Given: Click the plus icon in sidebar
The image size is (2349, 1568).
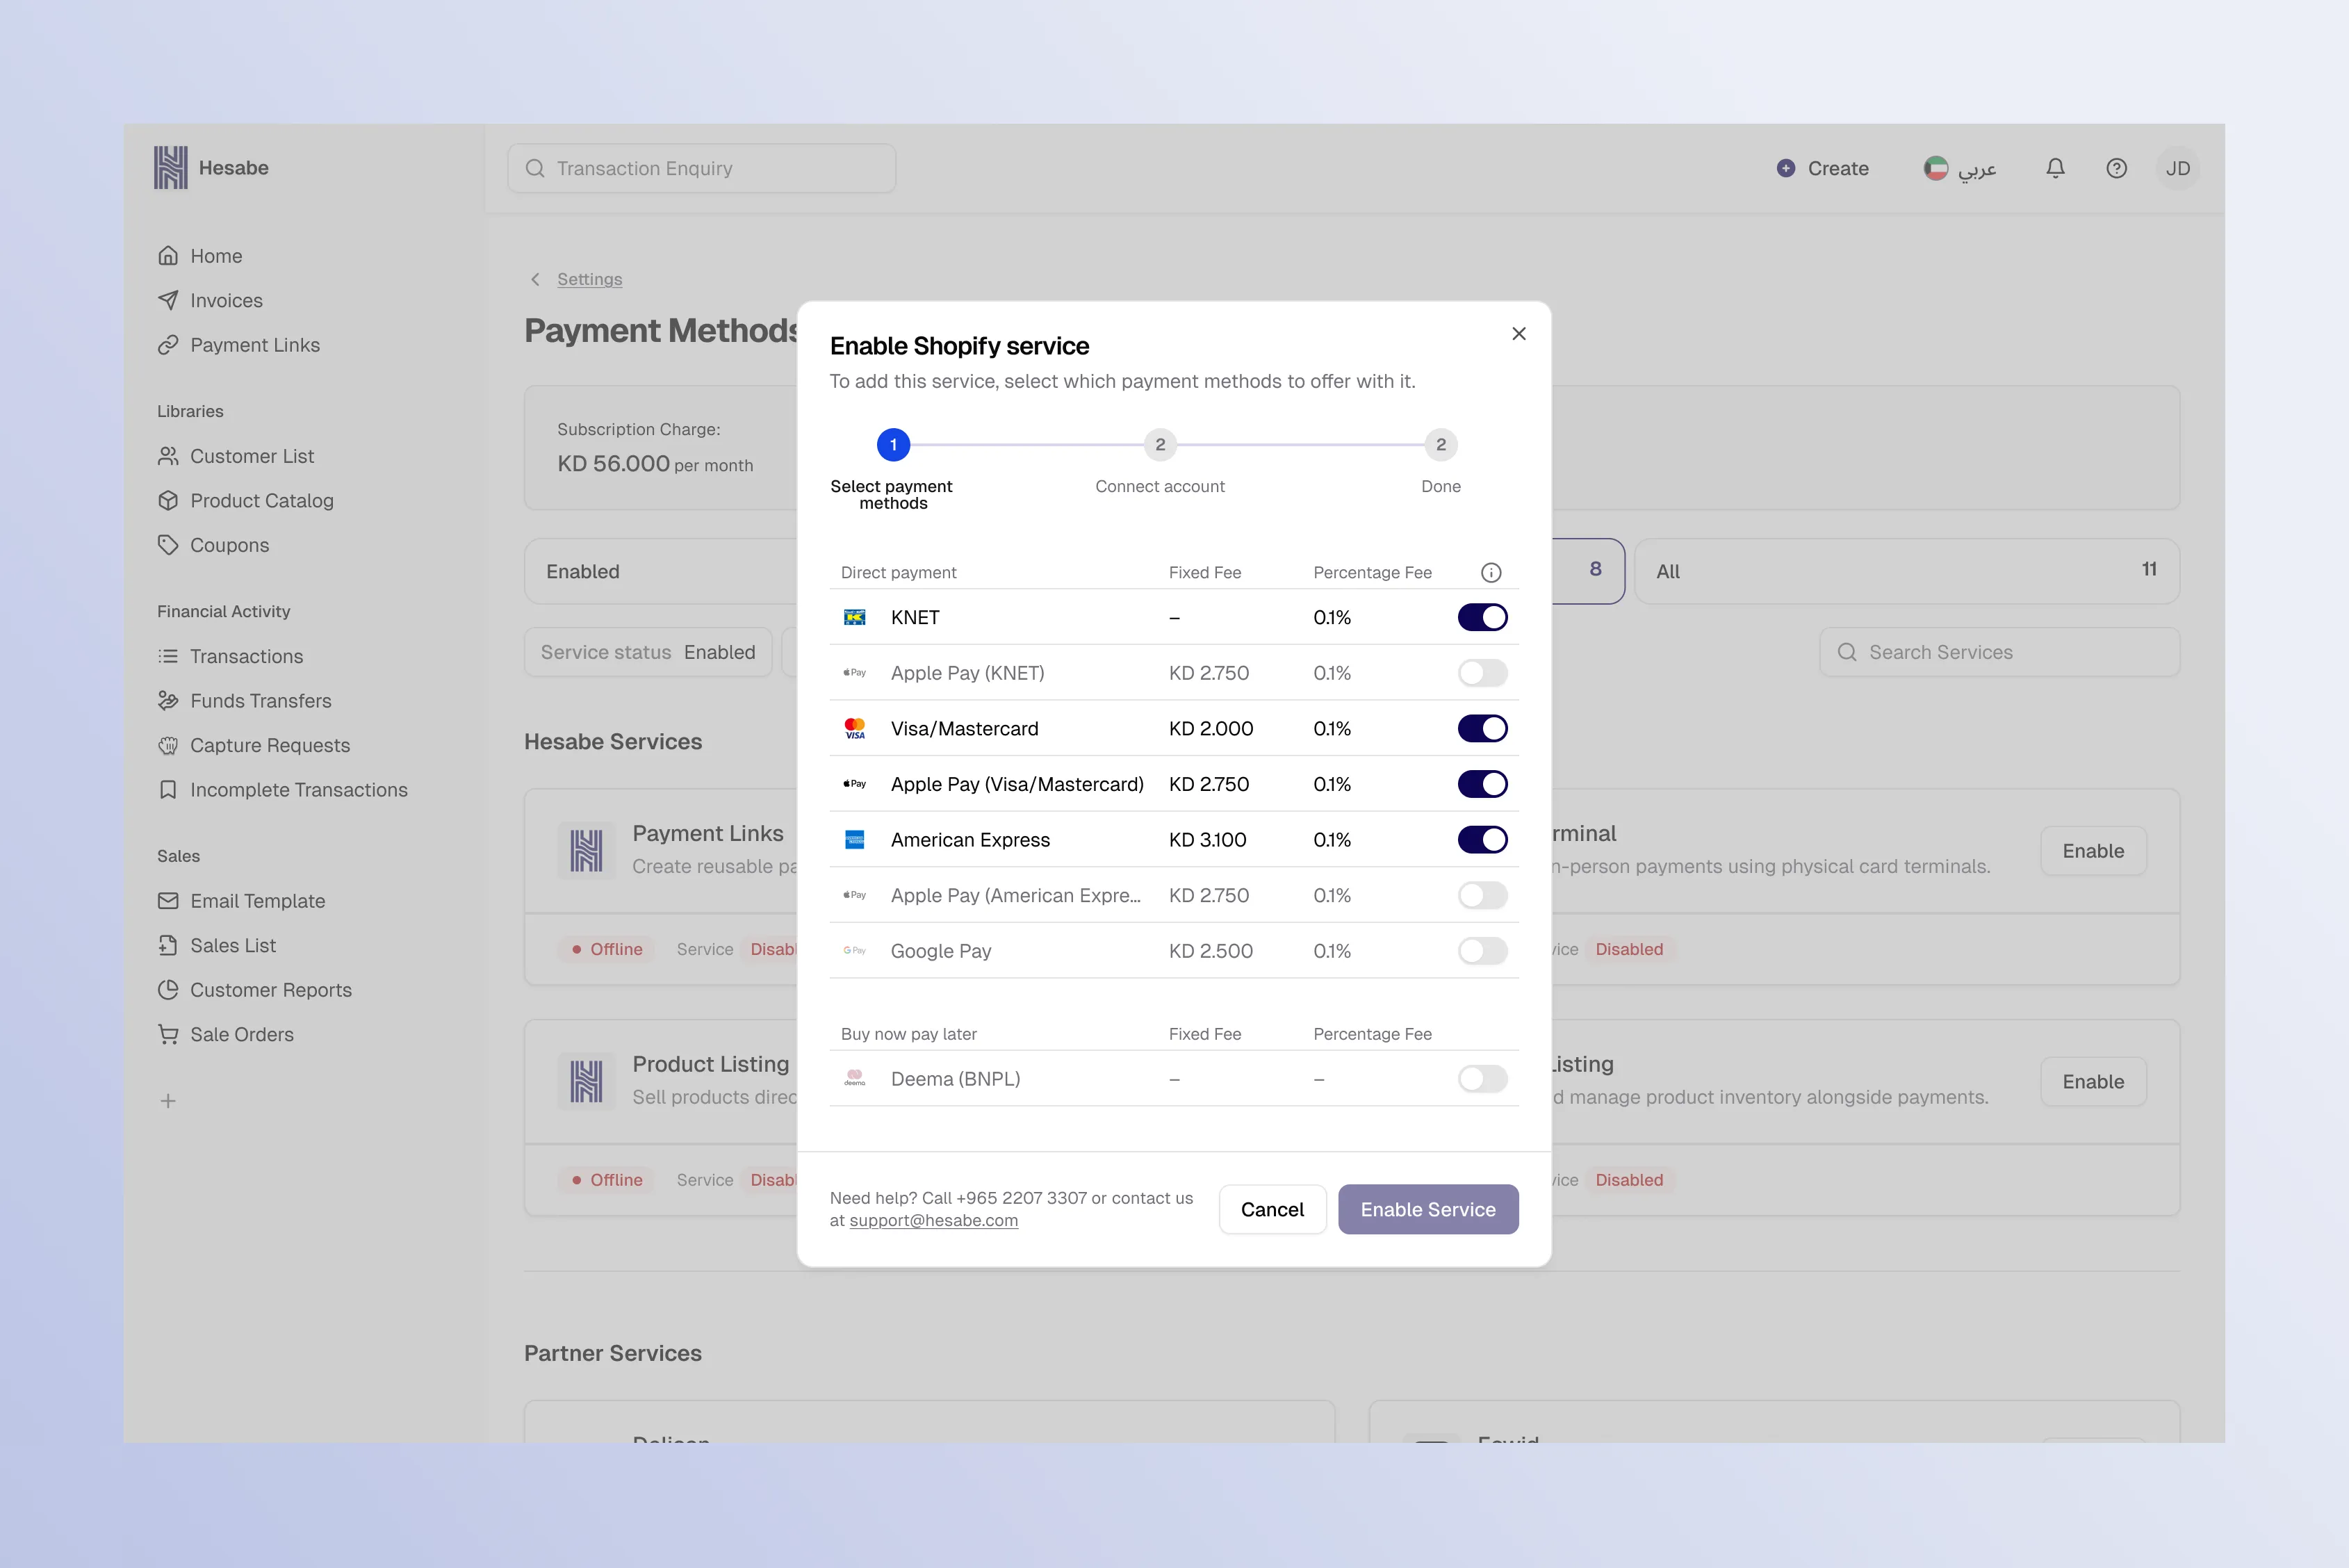Looking at the screenshot, I should click(x=168, y=1101).
